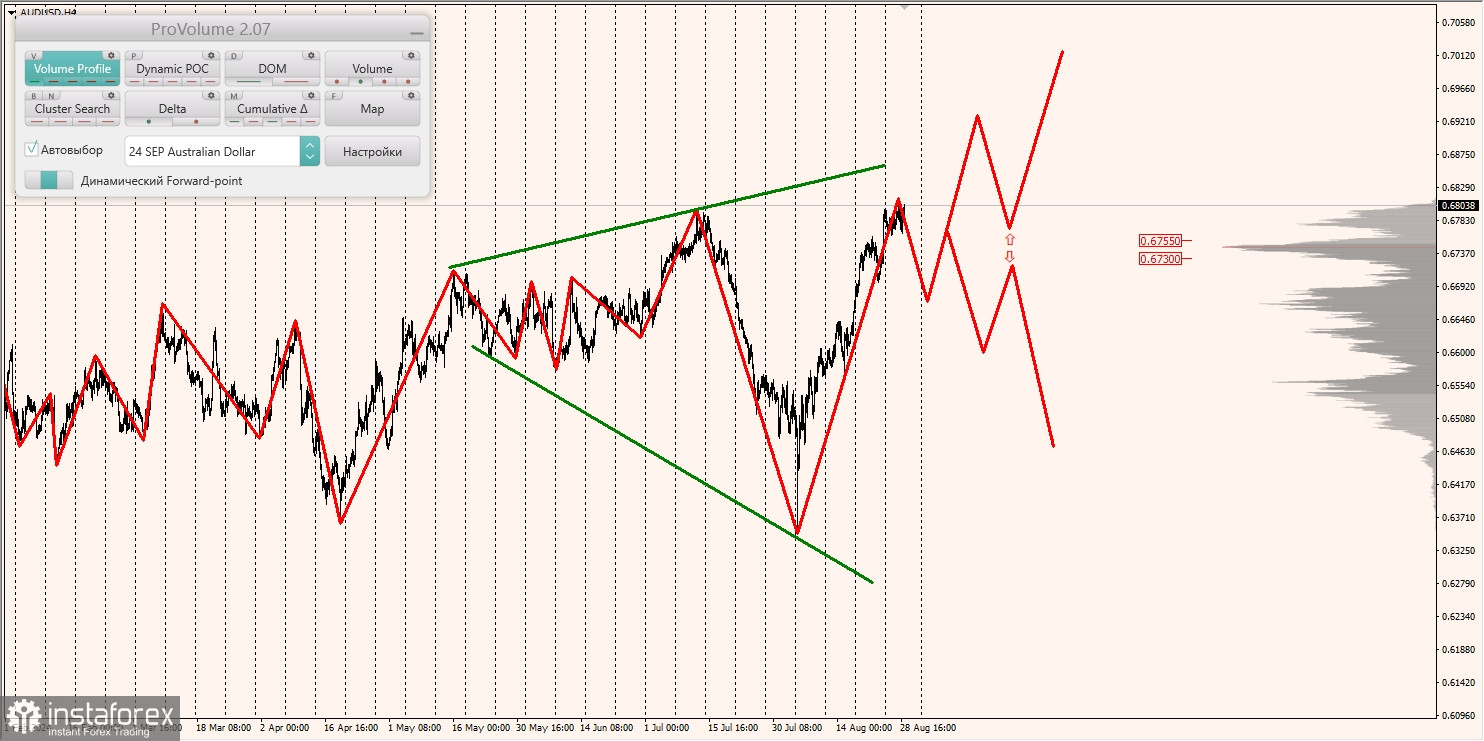Click the 28 Aug 16:00 date label
The height and width of the screenshot is (741, 1484).
click(x=928, y=728)
